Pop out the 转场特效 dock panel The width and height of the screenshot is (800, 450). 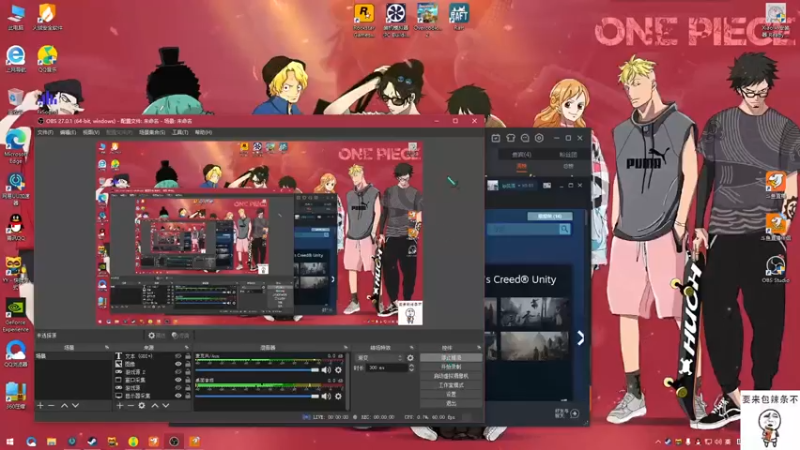(411, 347)
